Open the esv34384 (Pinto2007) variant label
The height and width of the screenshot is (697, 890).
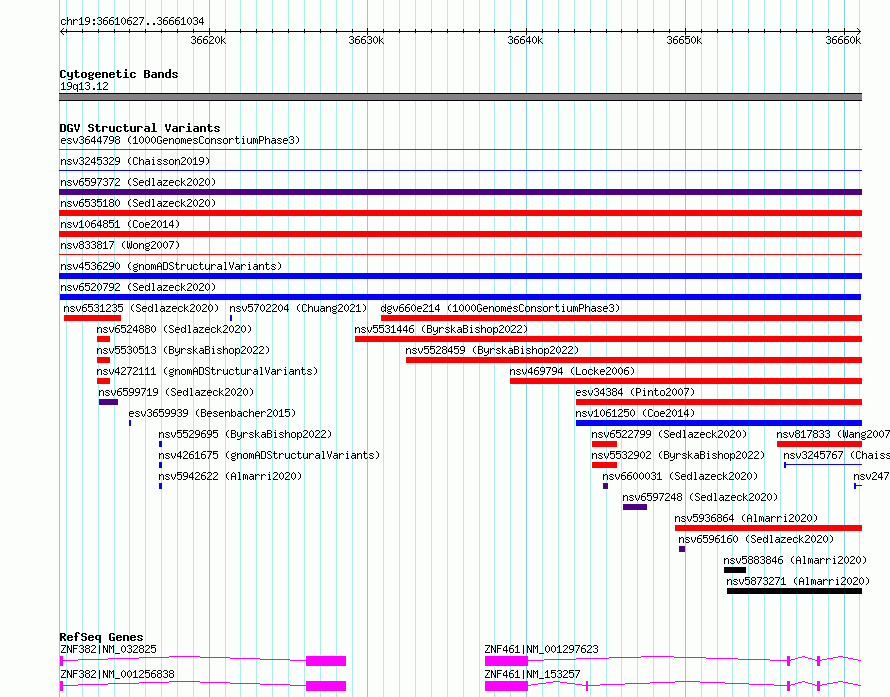(x=635, y=392)
